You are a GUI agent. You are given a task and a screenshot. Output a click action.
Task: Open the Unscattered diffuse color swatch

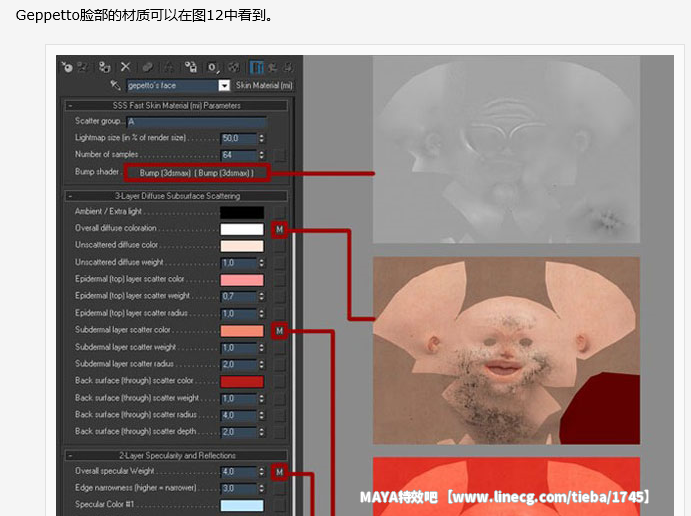tap(242, 246)
